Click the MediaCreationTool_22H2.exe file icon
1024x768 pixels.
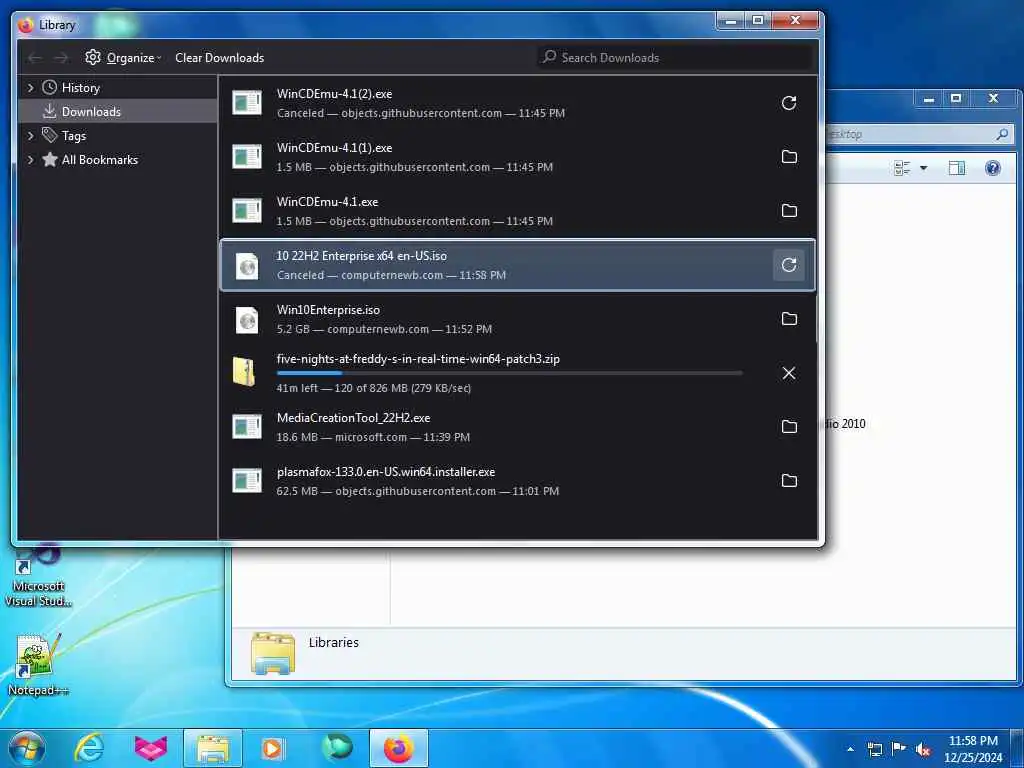(x=247, y=427)
